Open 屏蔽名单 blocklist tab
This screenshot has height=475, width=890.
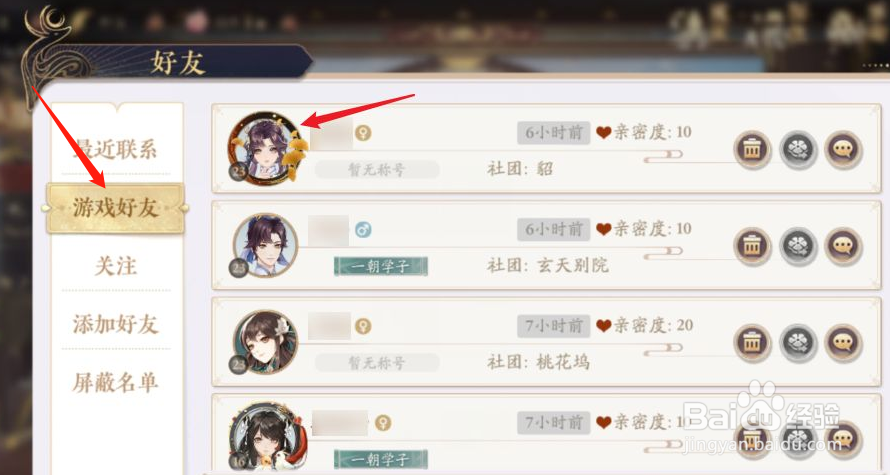(x=116, y=382)
